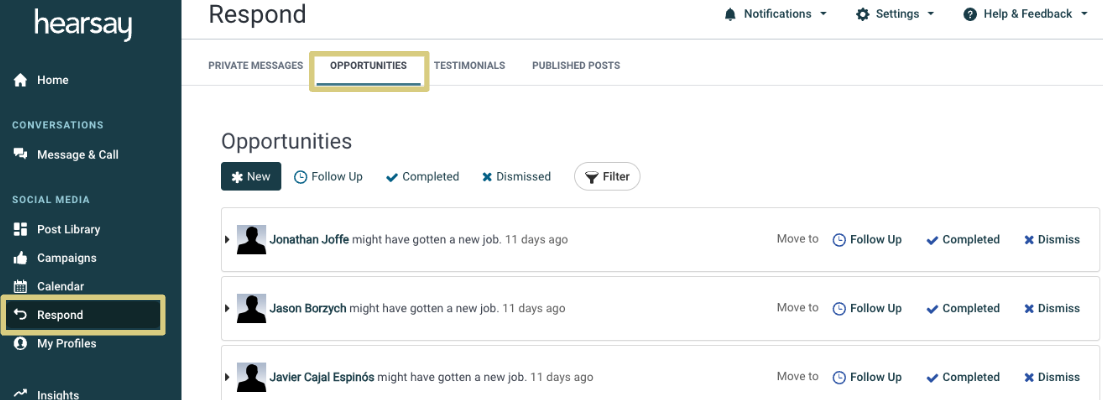Show Dismissed opportunities
Viewport: 1103px width, 400px height.
coord(516,176)
